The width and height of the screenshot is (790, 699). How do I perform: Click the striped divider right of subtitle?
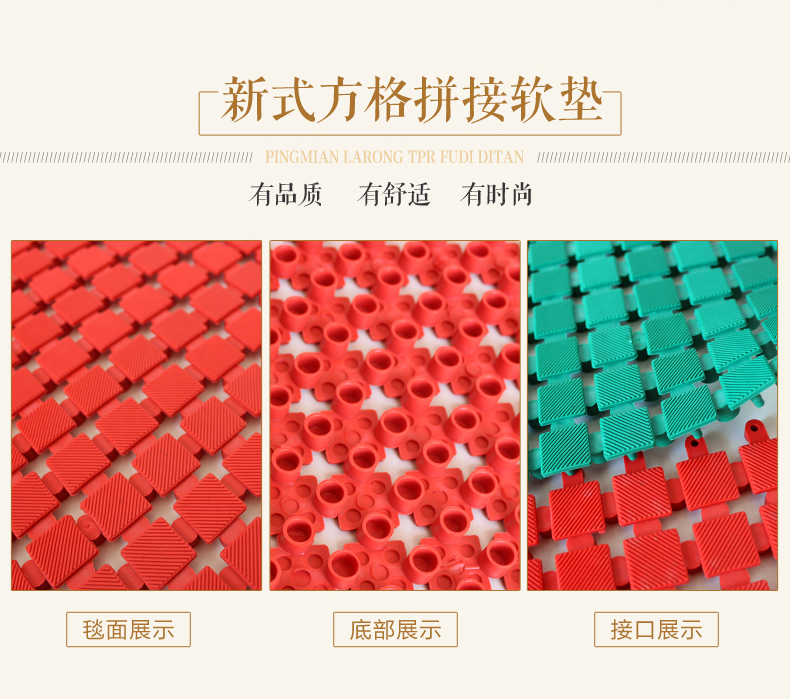click(x=664, y=157)
